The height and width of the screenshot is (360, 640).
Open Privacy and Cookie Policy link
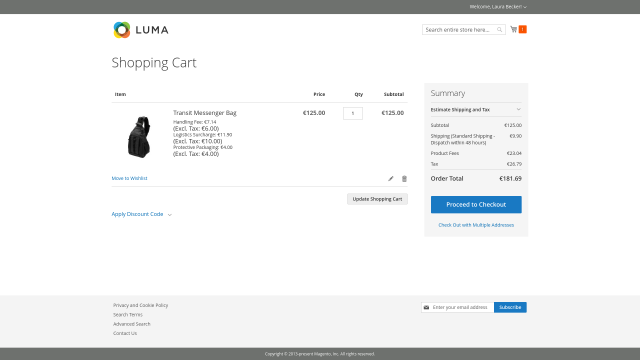pyautogui.click(x=140, y=305)
